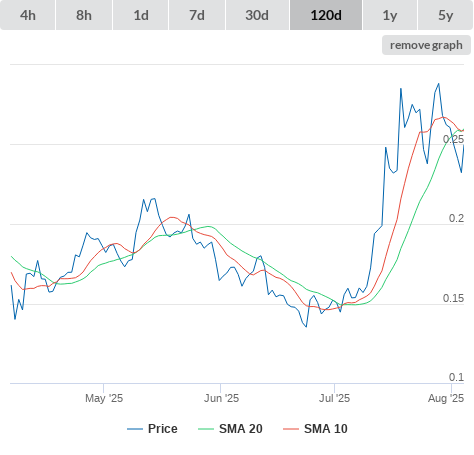The height and width of the screenshot is (455, 474).
Task: Select the 7d range tab
Action: [x=197, y=15]
